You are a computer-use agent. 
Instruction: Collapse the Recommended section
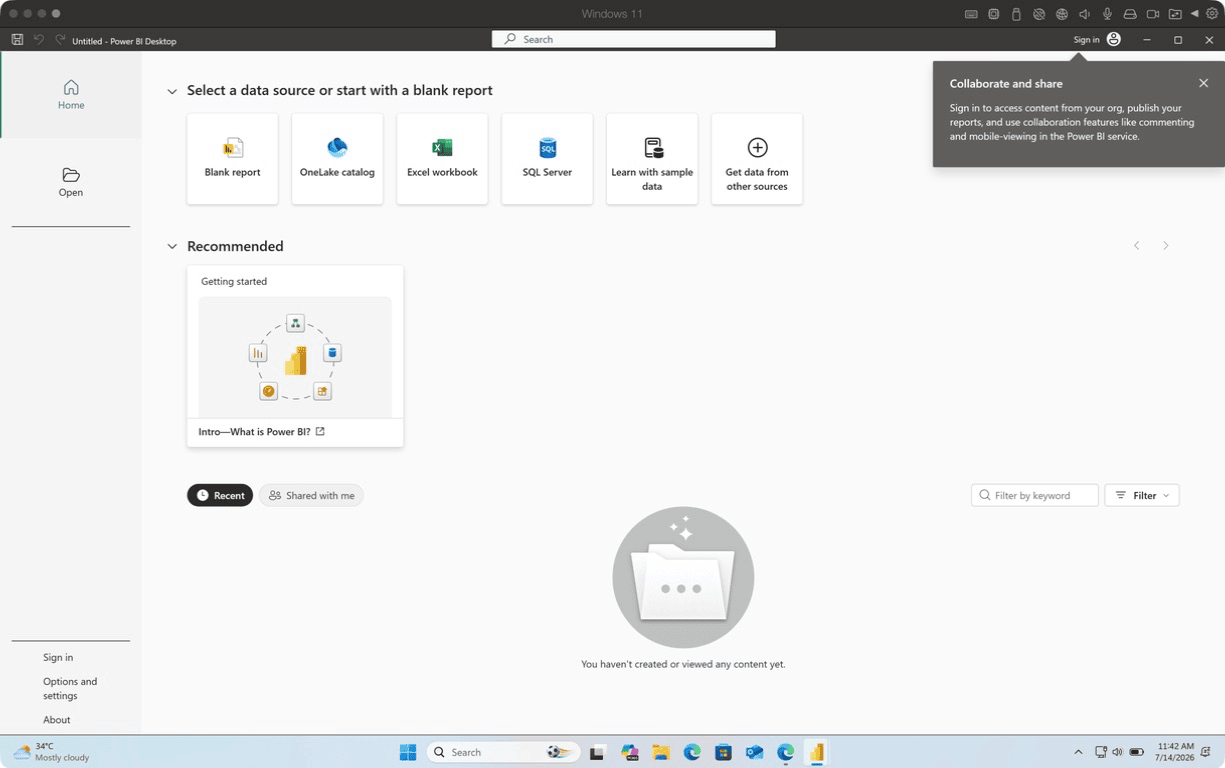click(172, 247)
